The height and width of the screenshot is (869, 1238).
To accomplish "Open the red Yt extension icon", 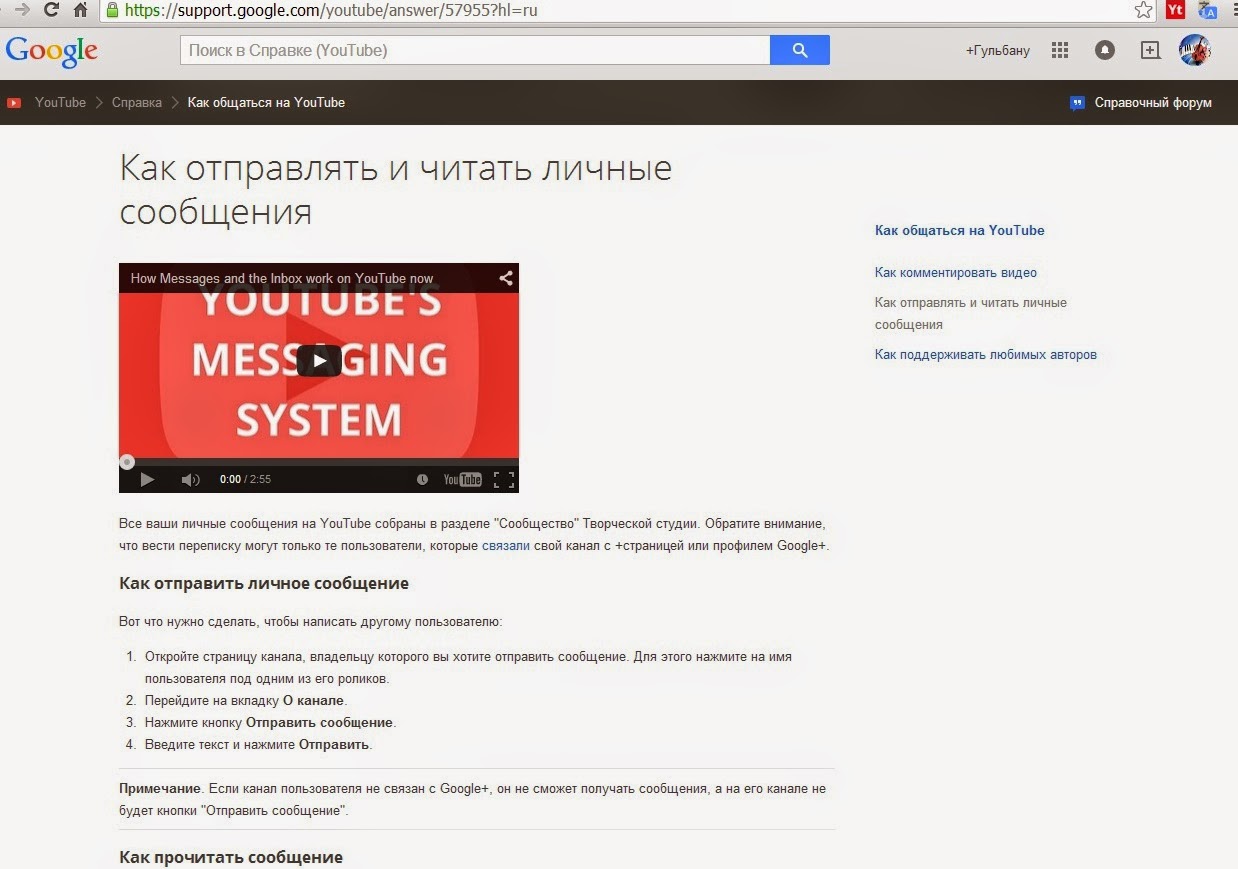I will click(1175, 10).
